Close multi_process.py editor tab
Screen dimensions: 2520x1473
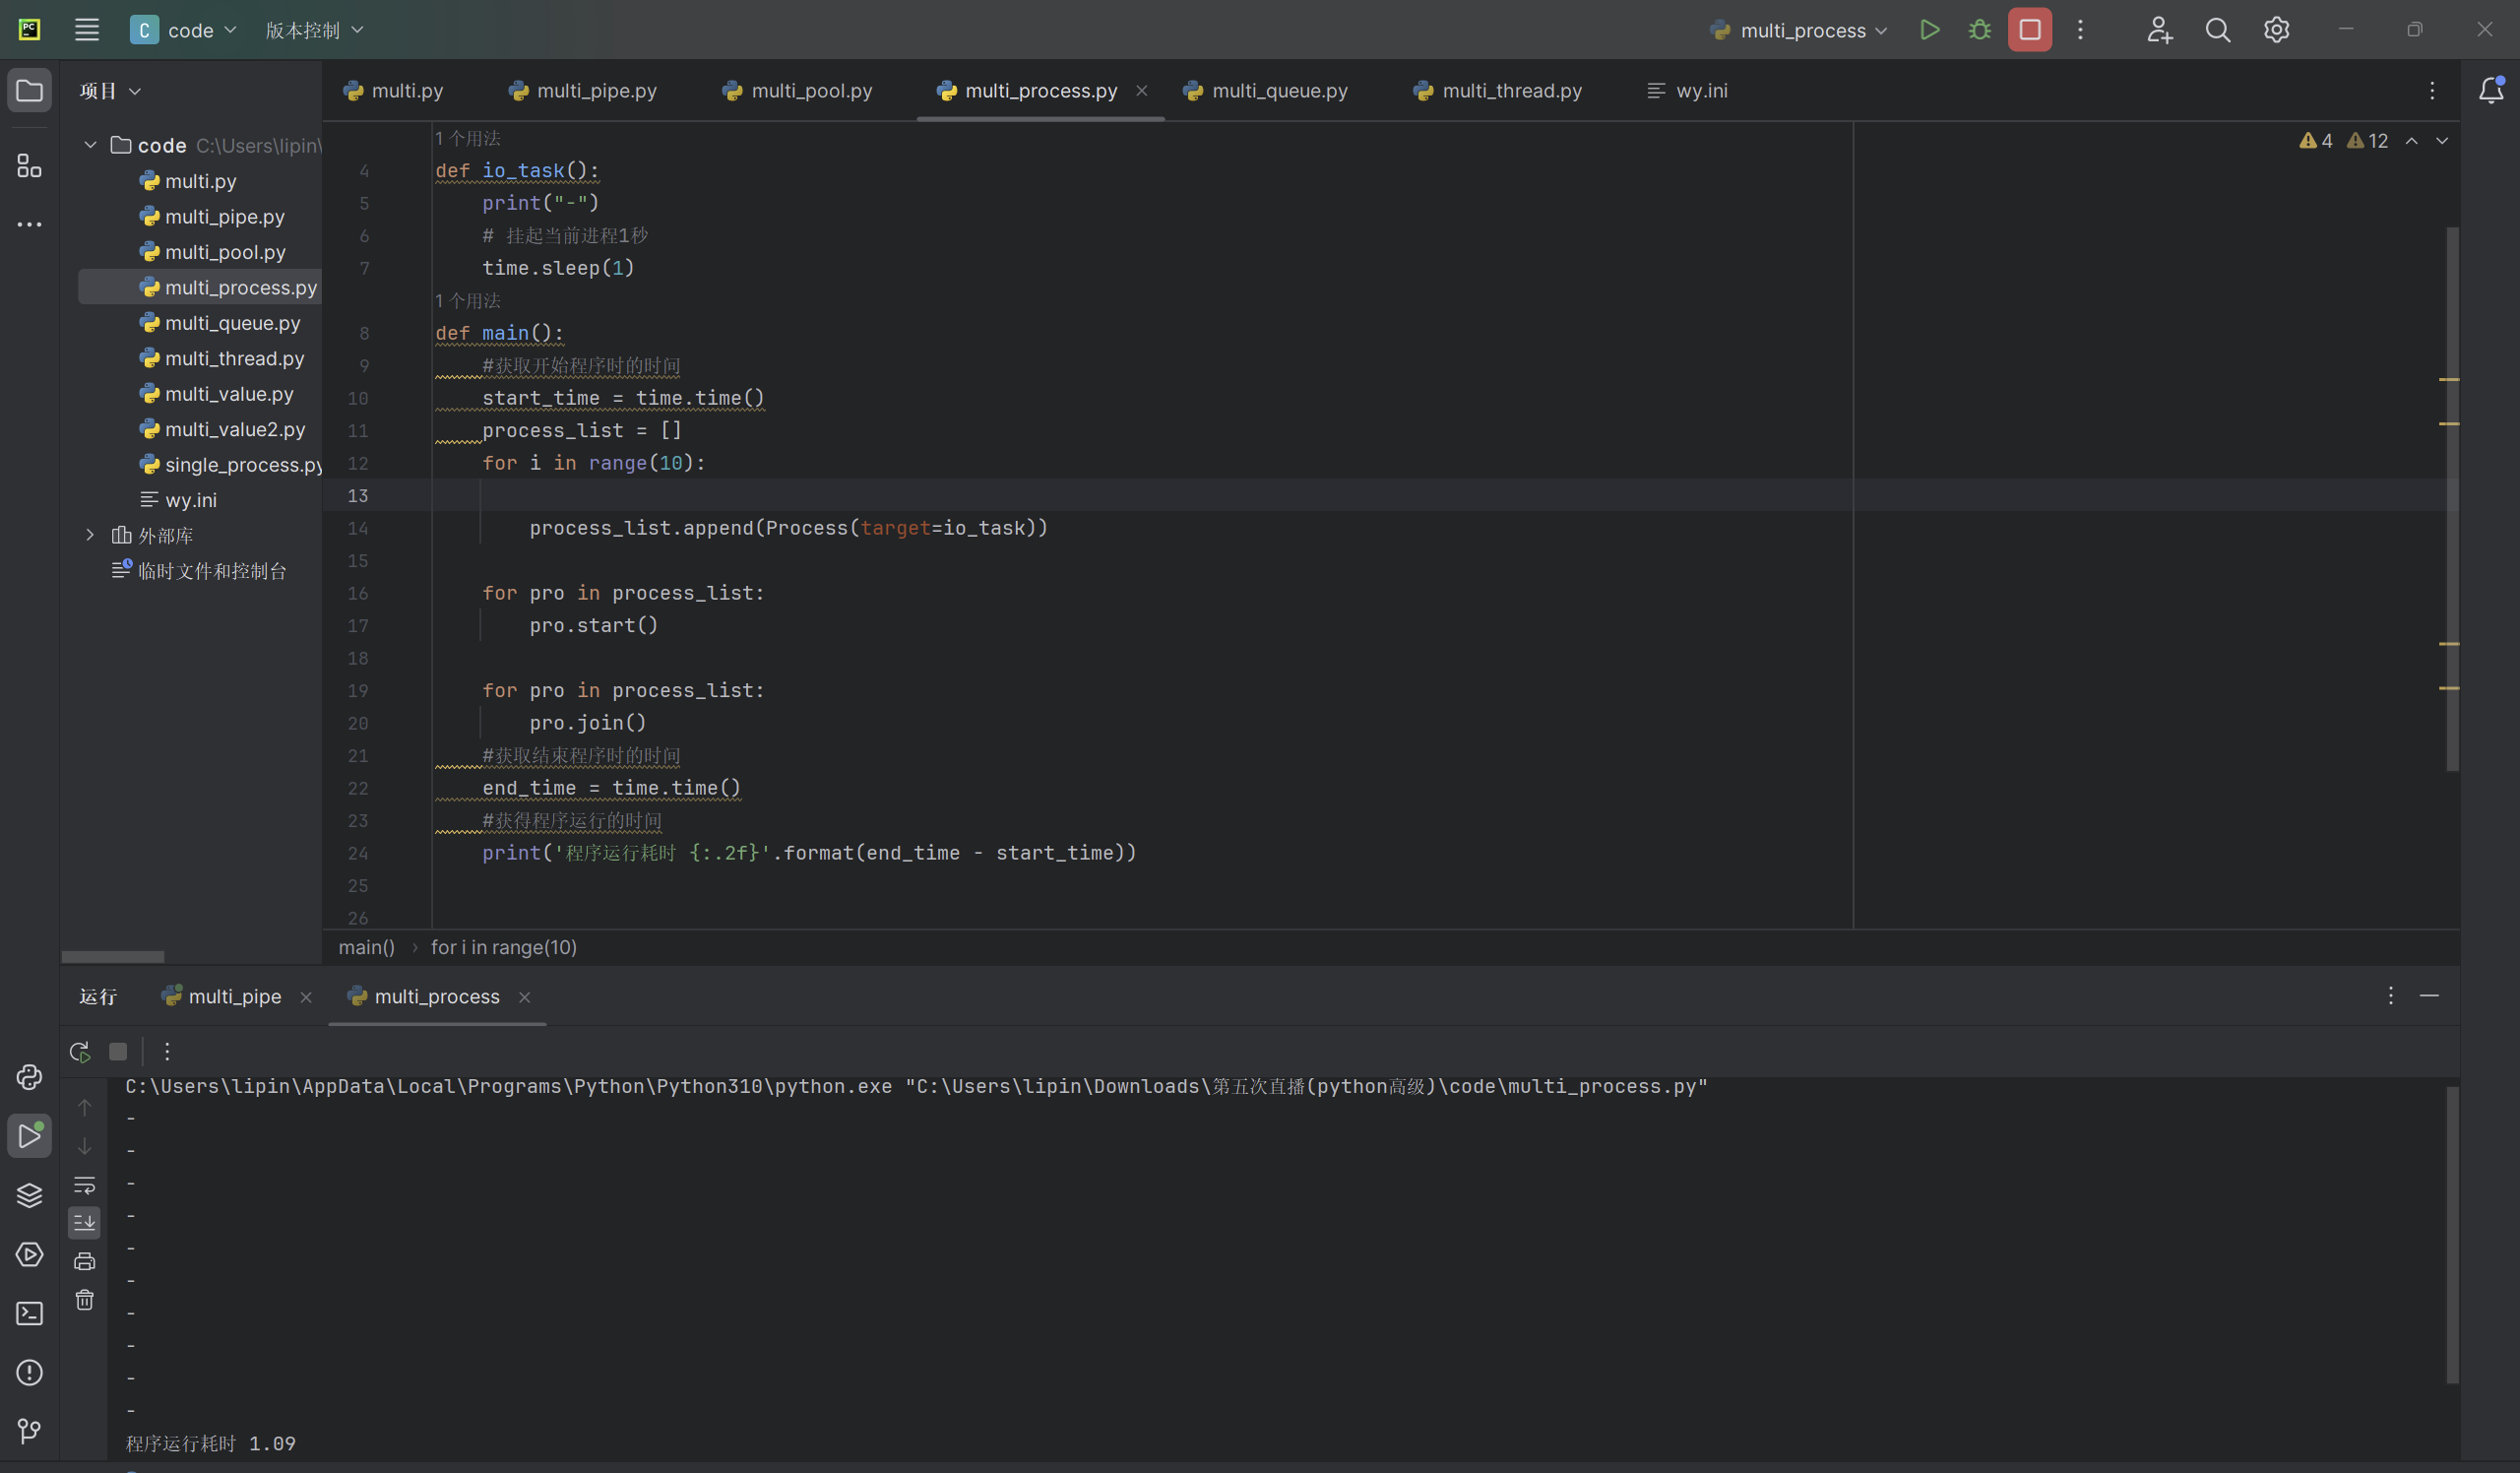(1141, 91)
